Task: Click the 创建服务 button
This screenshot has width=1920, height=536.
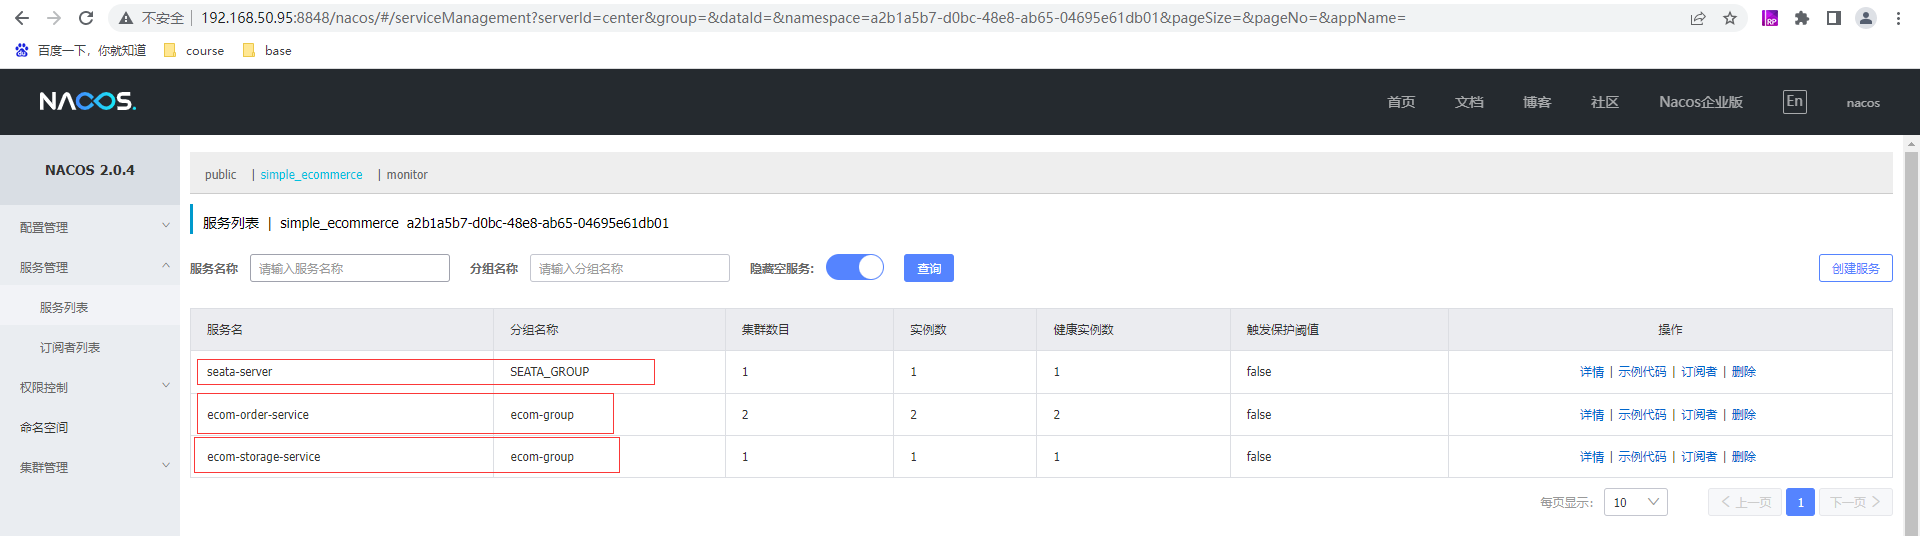Action: tap(1856, 268)
